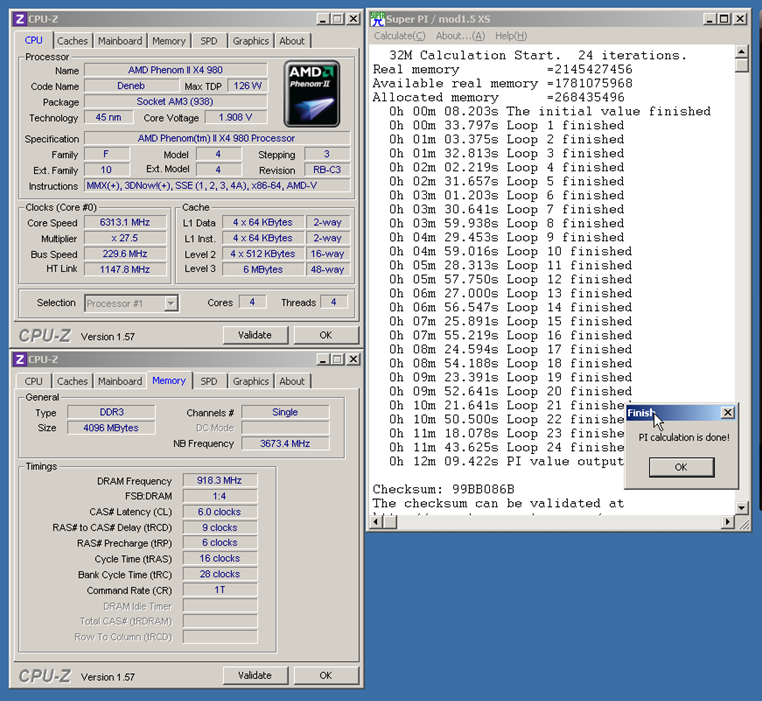The image size is (762, 701).
Task: Open About tab in bottom CPU-Z window
Action: (292, 381)
